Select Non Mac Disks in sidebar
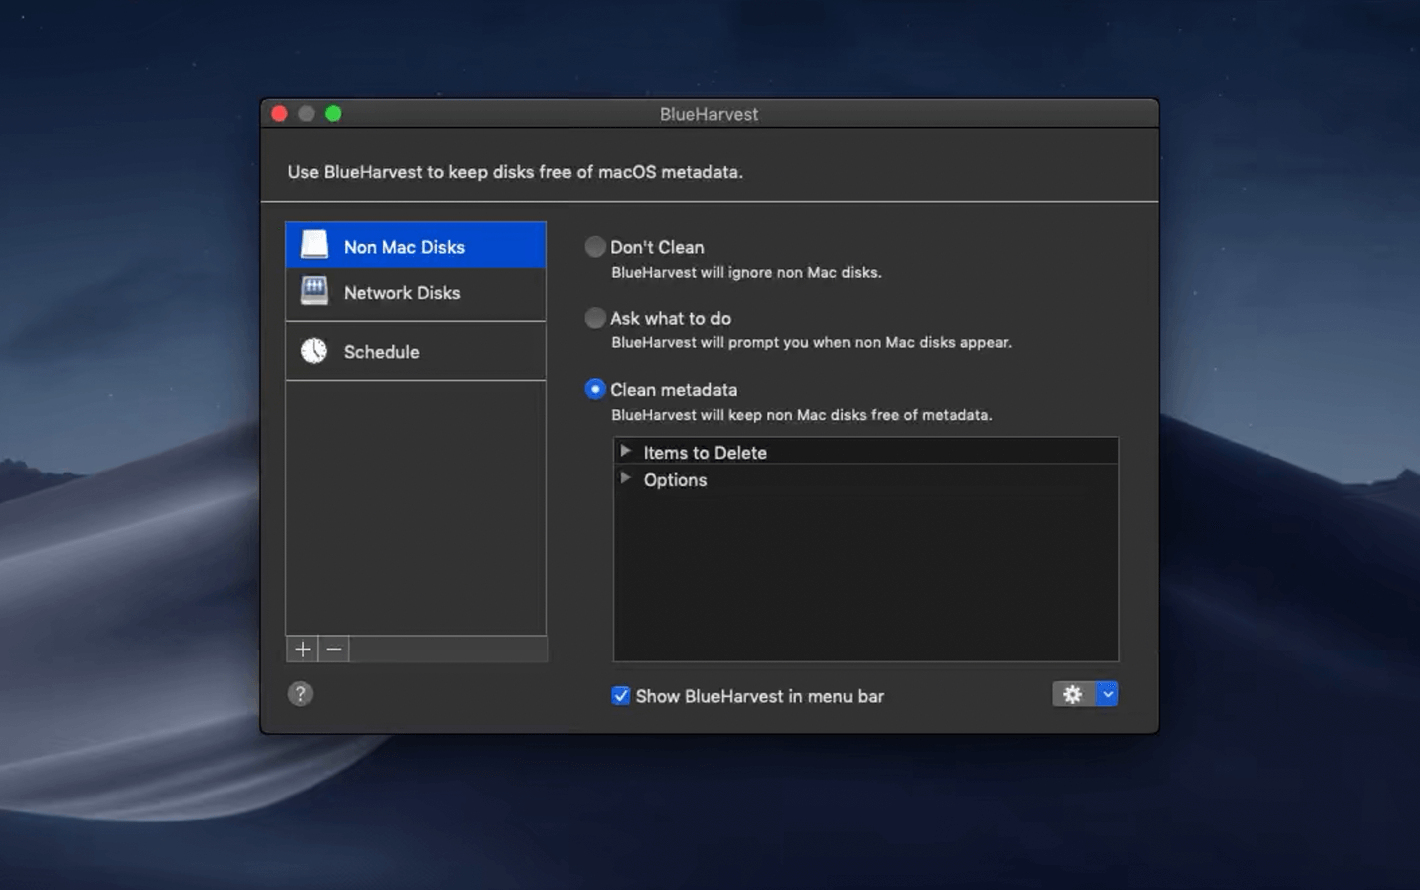Screen dimensions: 1420x890 (416, 245)
